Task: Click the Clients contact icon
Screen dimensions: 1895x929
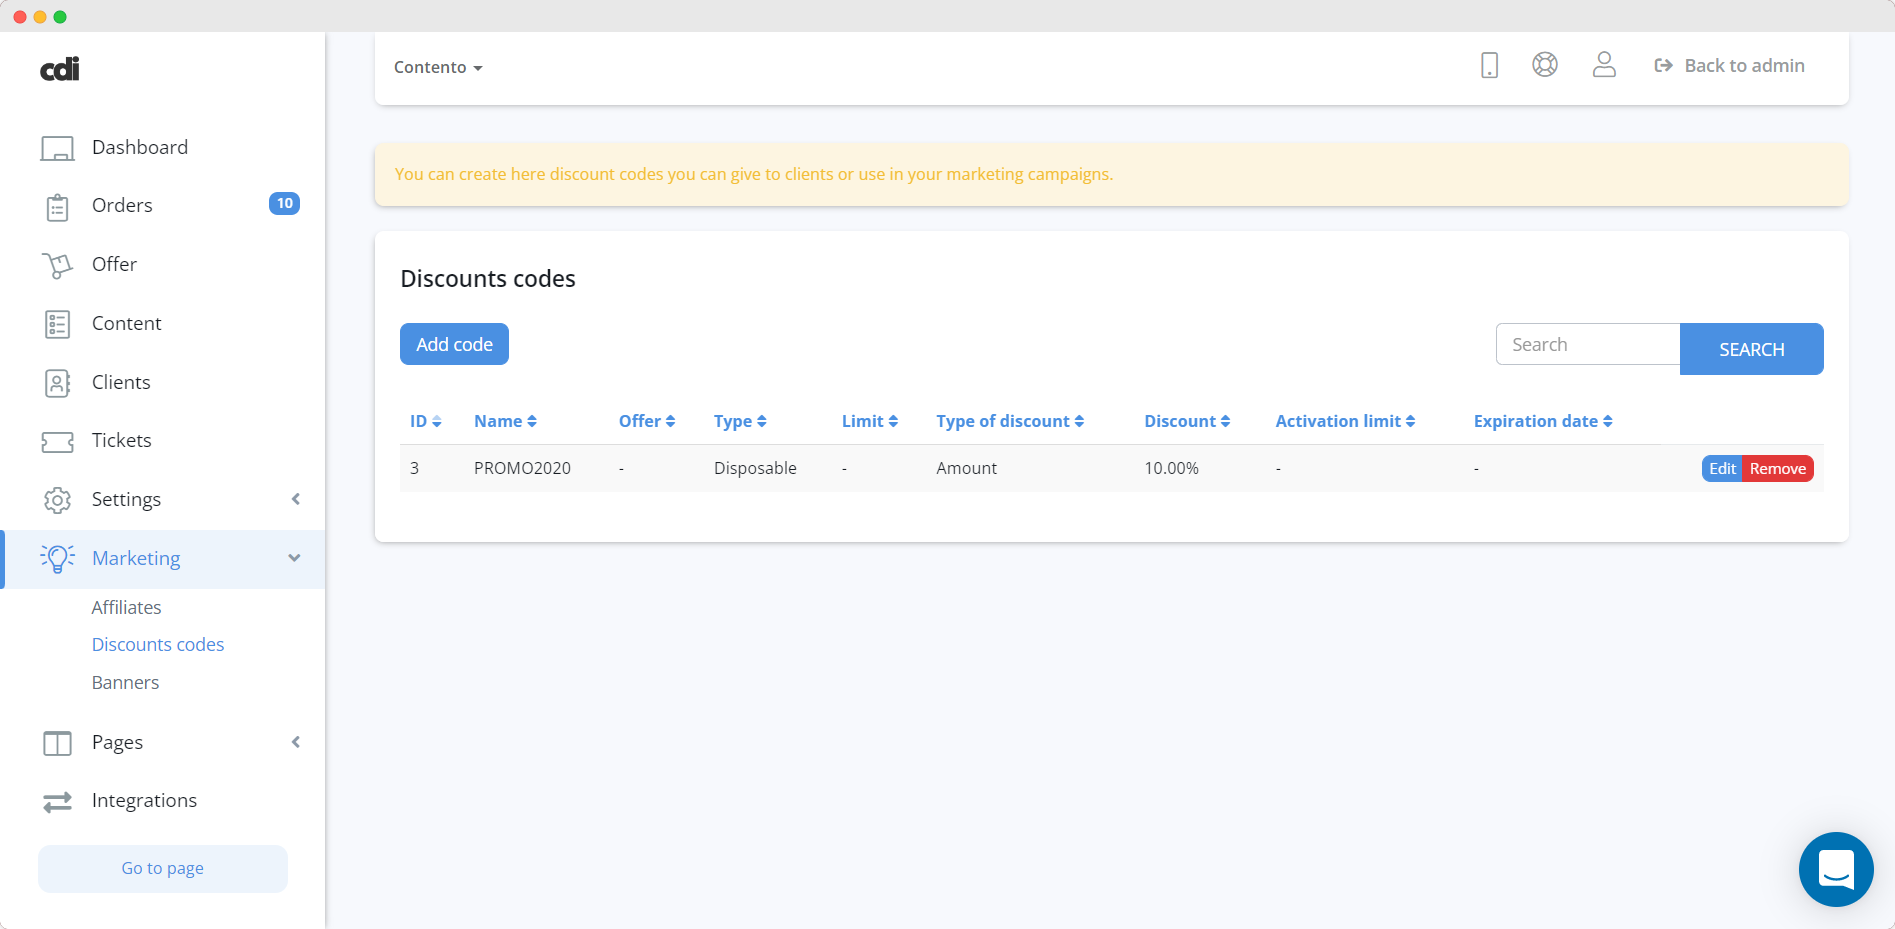Action: click(57, 383)
